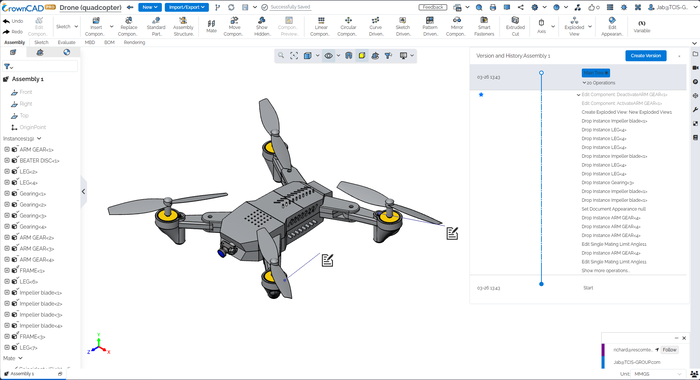Screen dimensions: 700x380
Task: Expand the Sketch dropdown arrow in ribbon
Action: tap(76, 27)
